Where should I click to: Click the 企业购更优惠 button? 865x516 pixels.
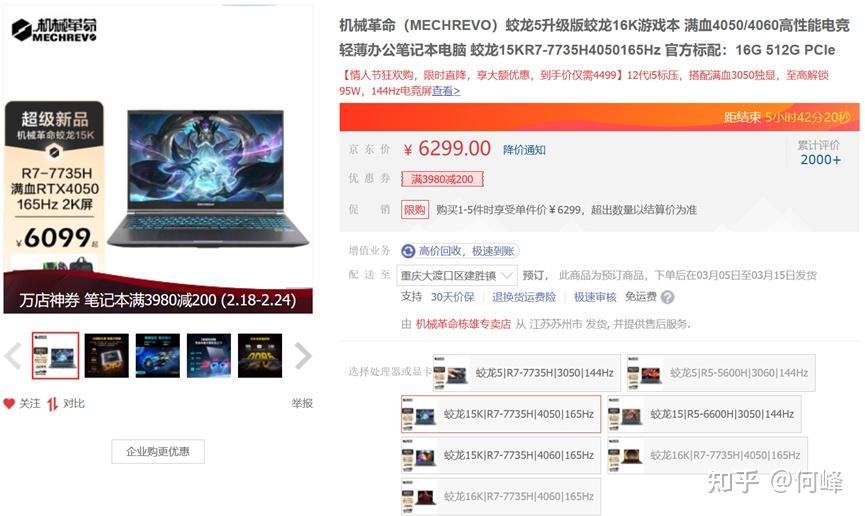(158, 451)
